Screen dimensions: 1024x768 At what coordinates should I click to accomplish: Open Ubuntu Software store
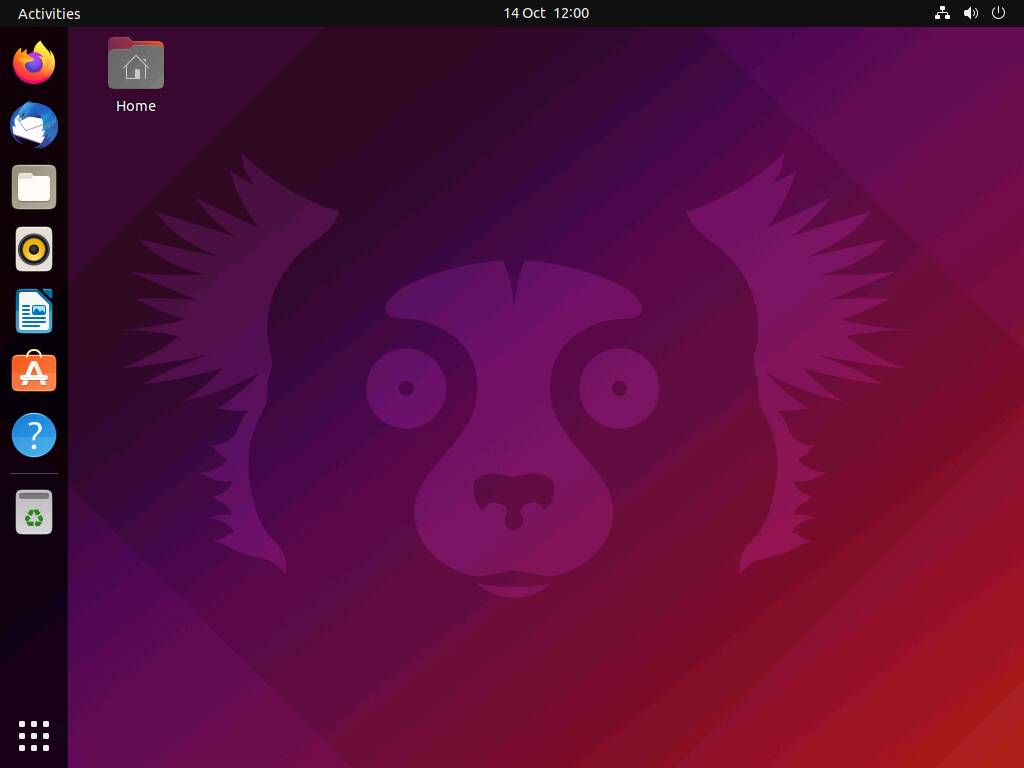click(34, 372)
